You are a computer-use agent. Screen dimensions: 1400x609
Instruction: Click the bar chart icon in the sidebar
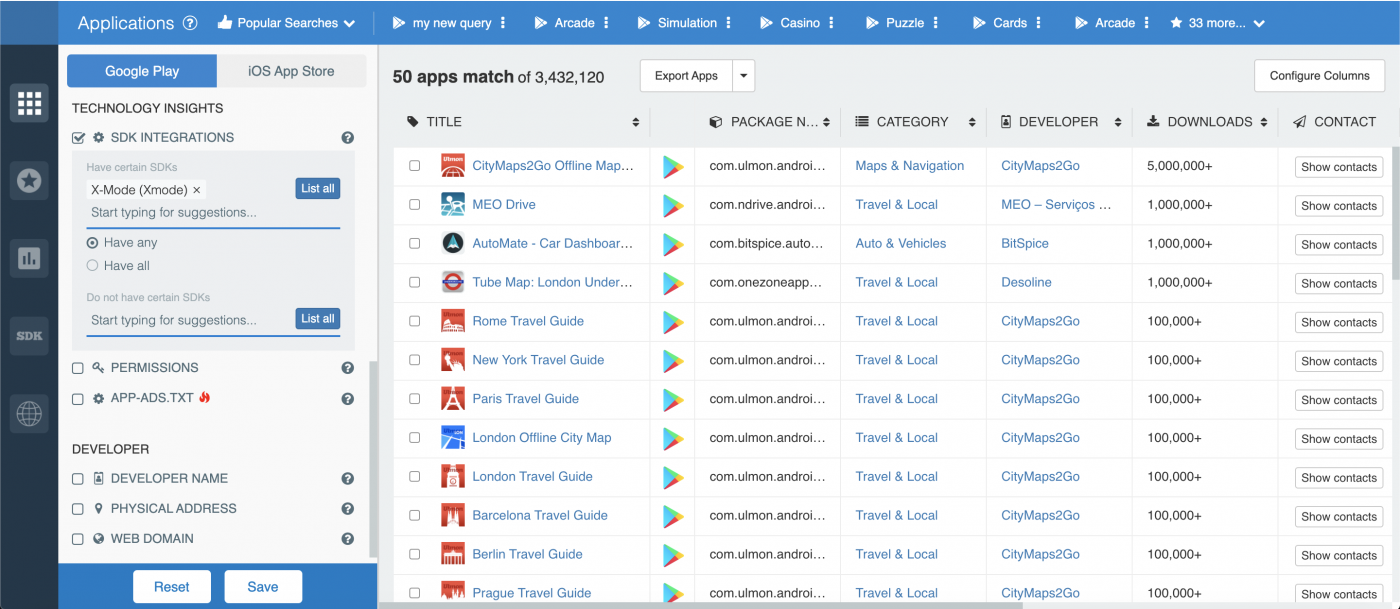[29, 258]
